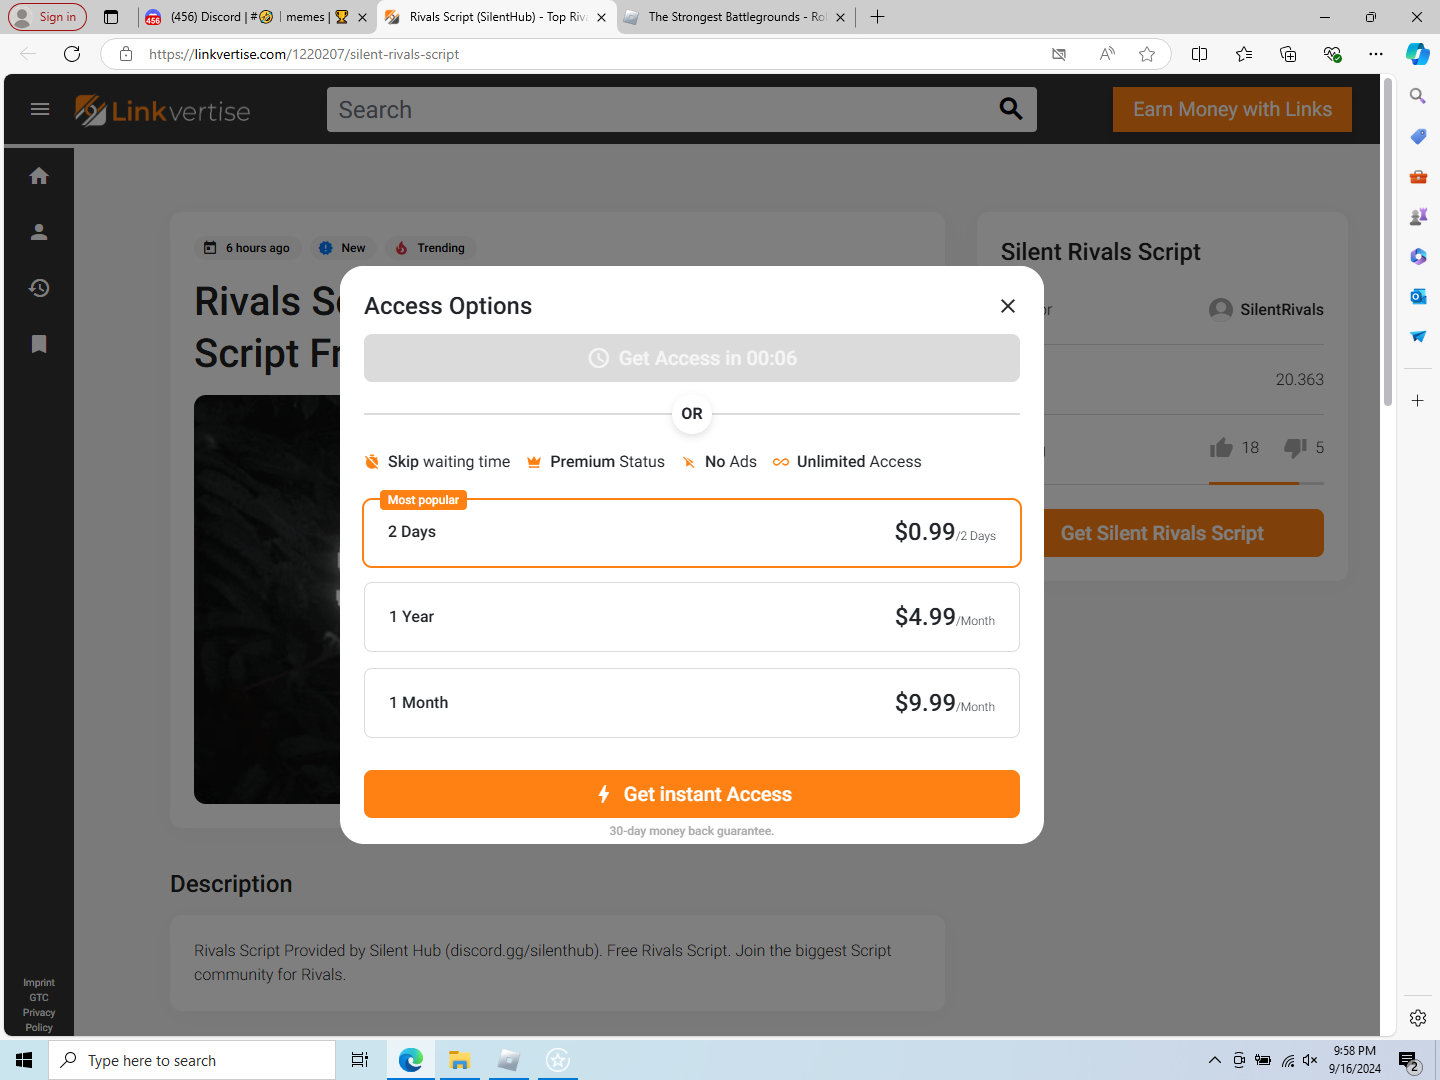Click the New tag
The image size is (1440, 1080).
(342, 248)
